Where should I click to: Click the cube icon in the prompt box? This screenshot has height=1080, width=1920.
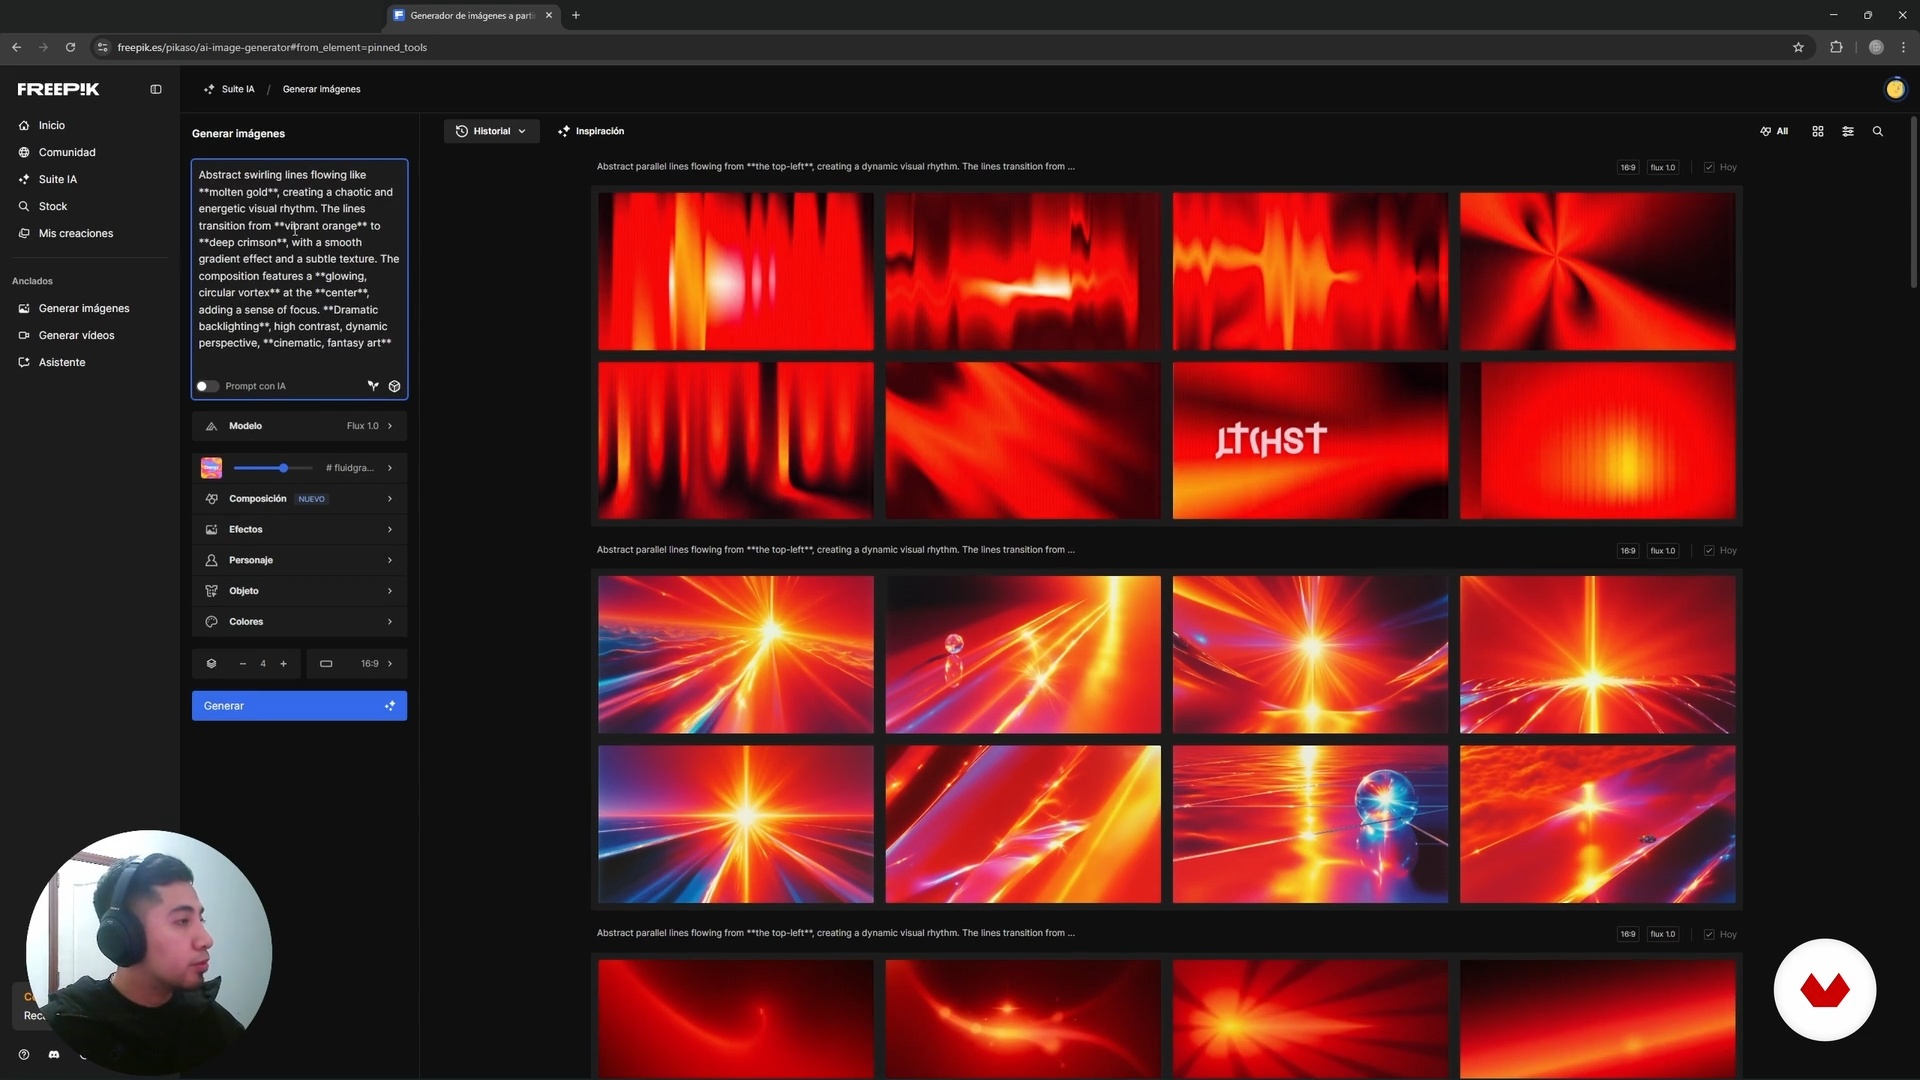click(394, 386)
